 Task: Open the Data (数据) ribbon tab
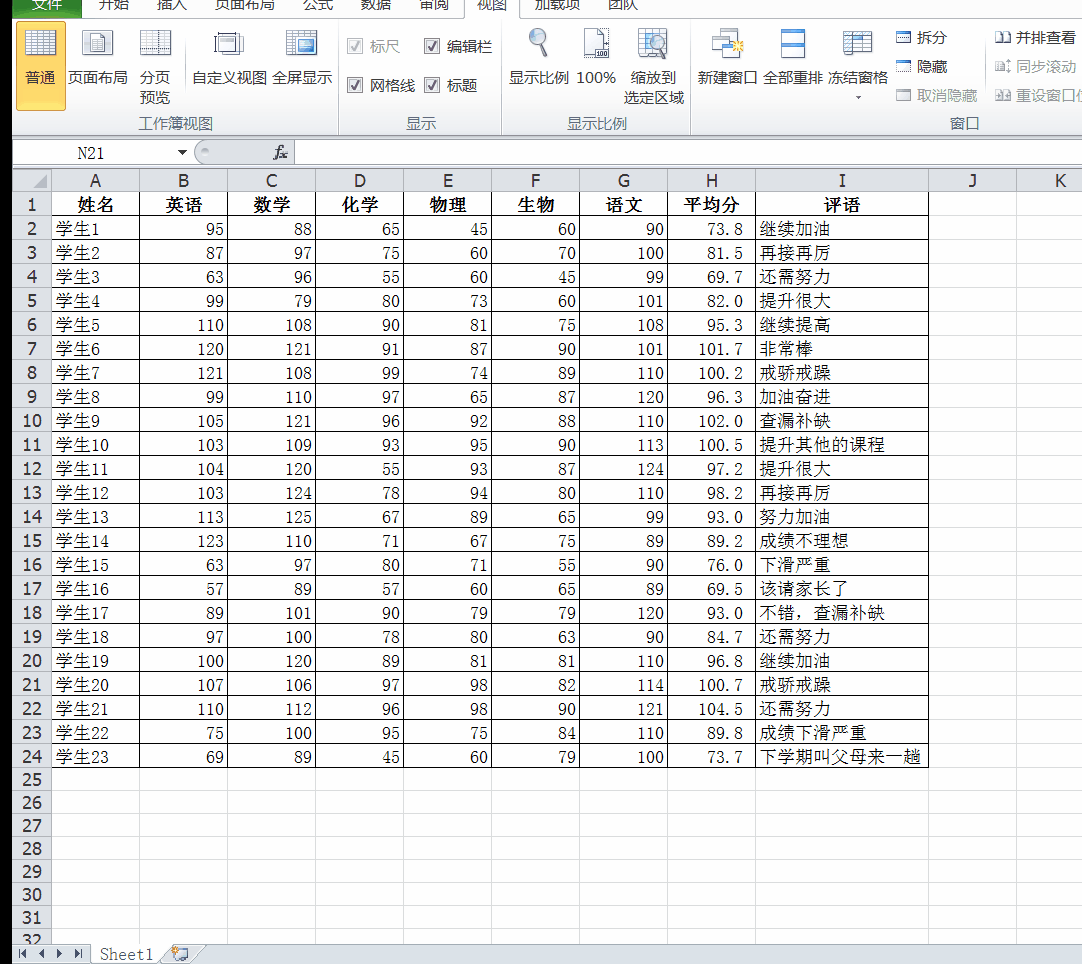tap(376, 6)
